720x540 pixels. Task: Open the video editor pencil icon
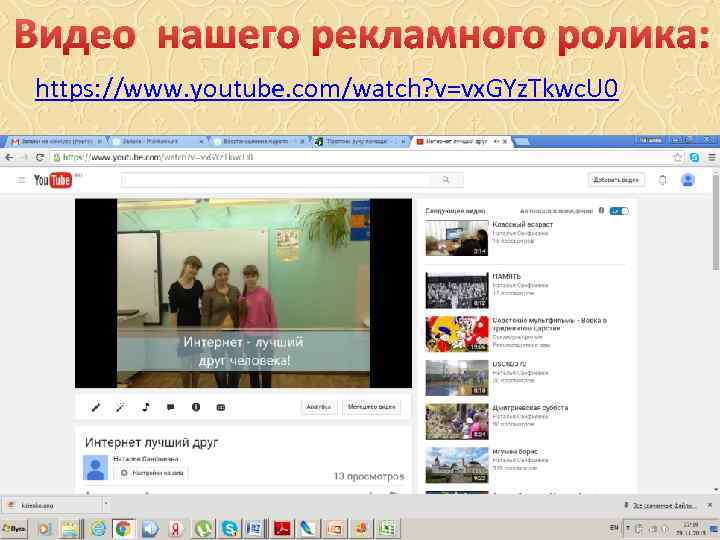coord(96,407)
